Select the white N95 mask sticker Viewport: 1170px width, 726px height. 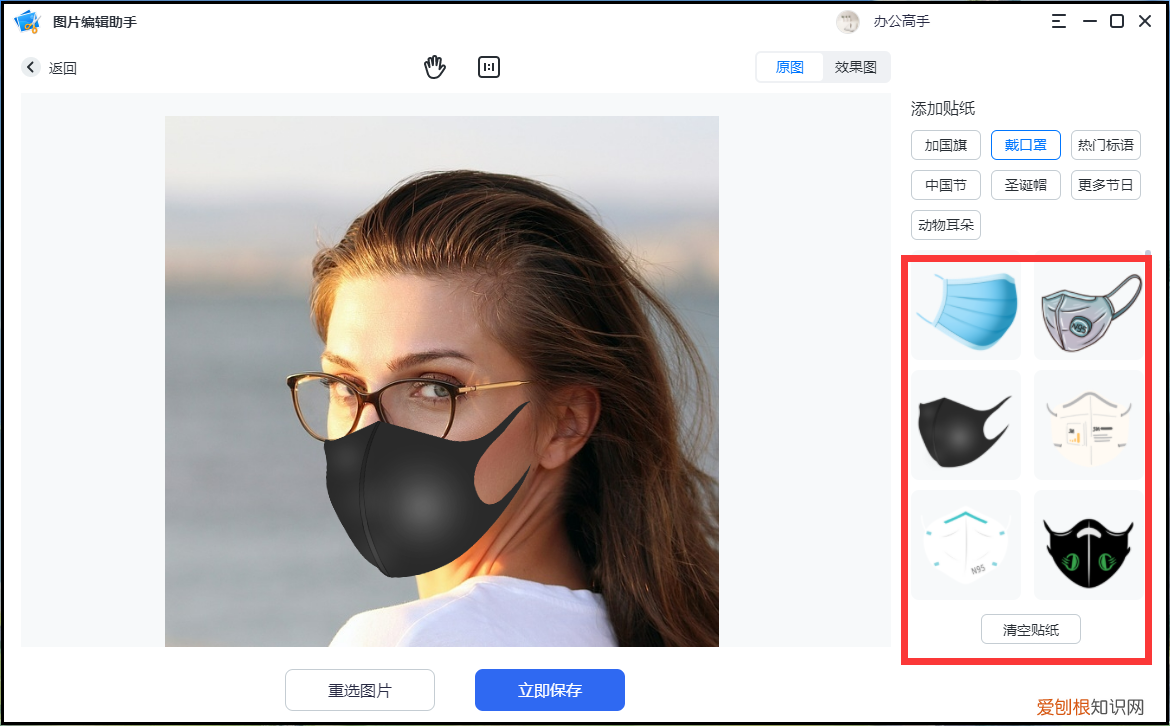click(x=965, y=544)
